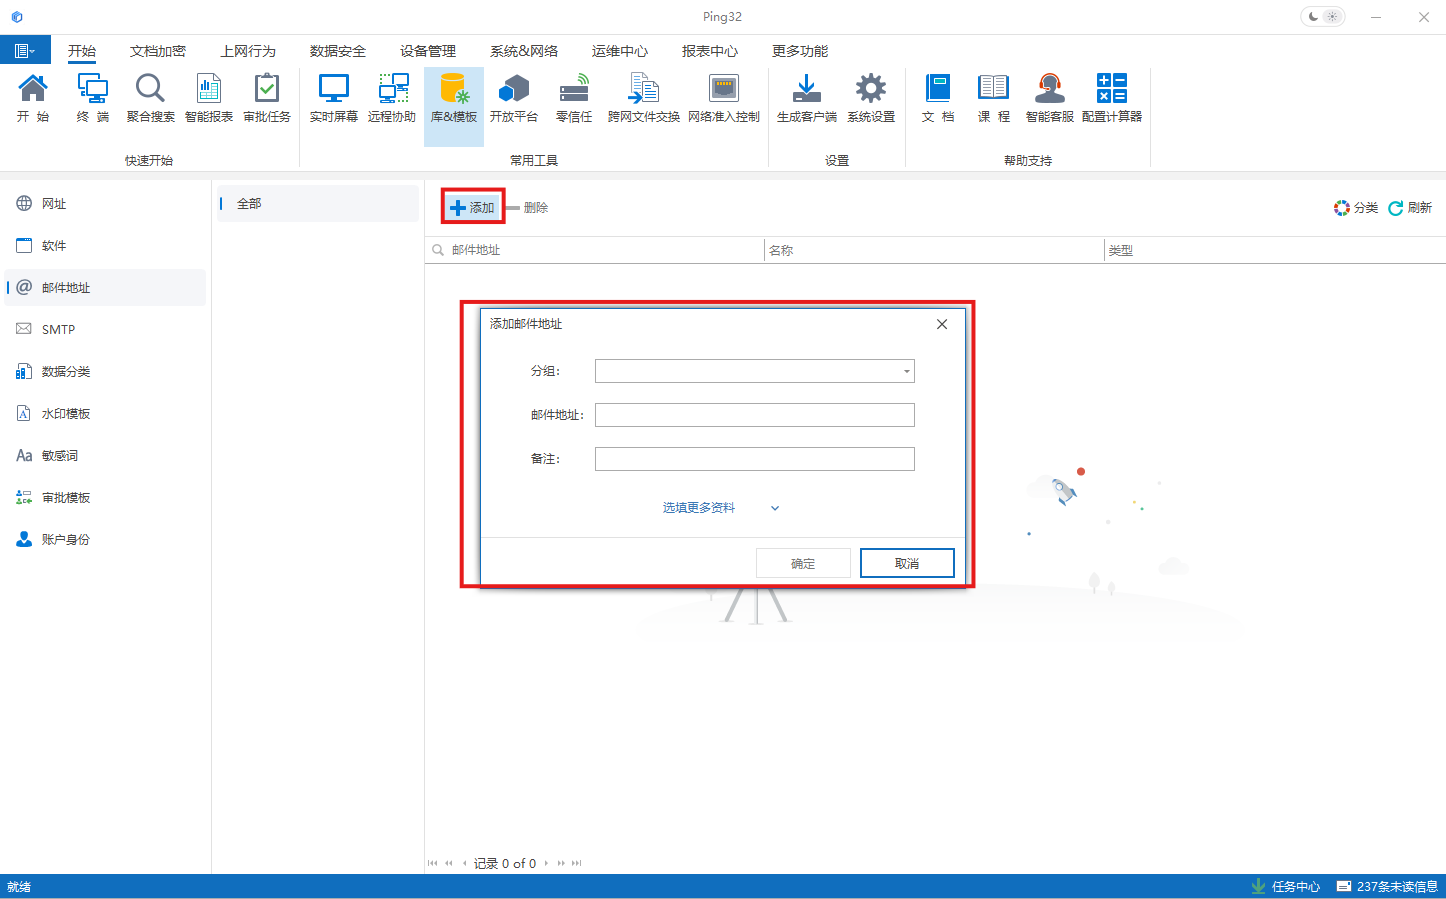
Task: Expand the 分组 dropdown in dialog
Action: click(x=906, y=371)
